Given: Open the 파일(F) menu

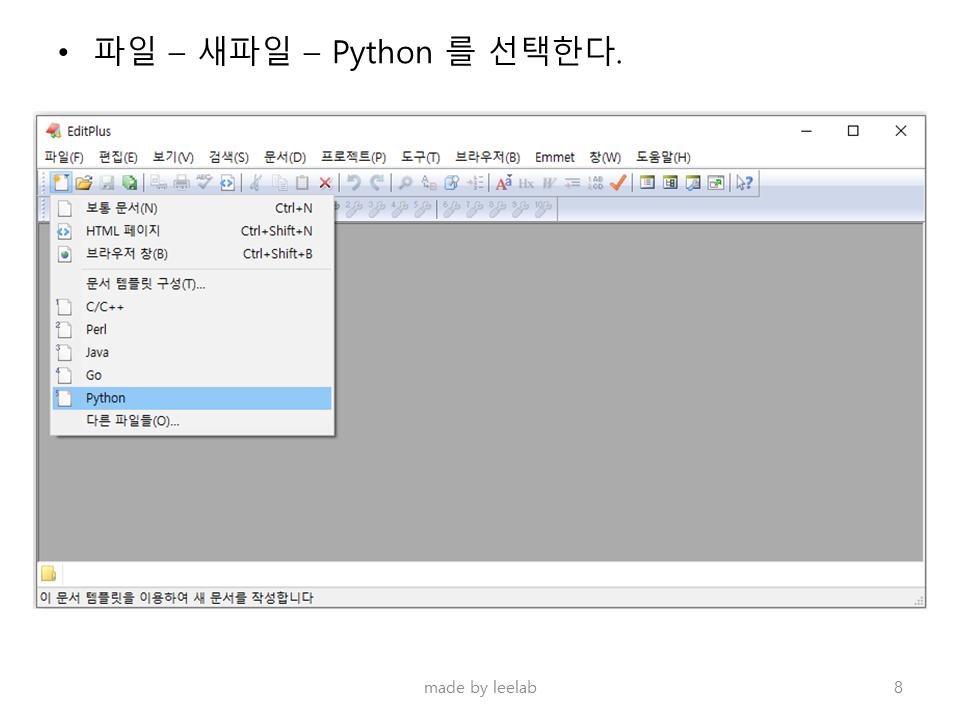Looking at the screenshot, I should tap(64, 157).
